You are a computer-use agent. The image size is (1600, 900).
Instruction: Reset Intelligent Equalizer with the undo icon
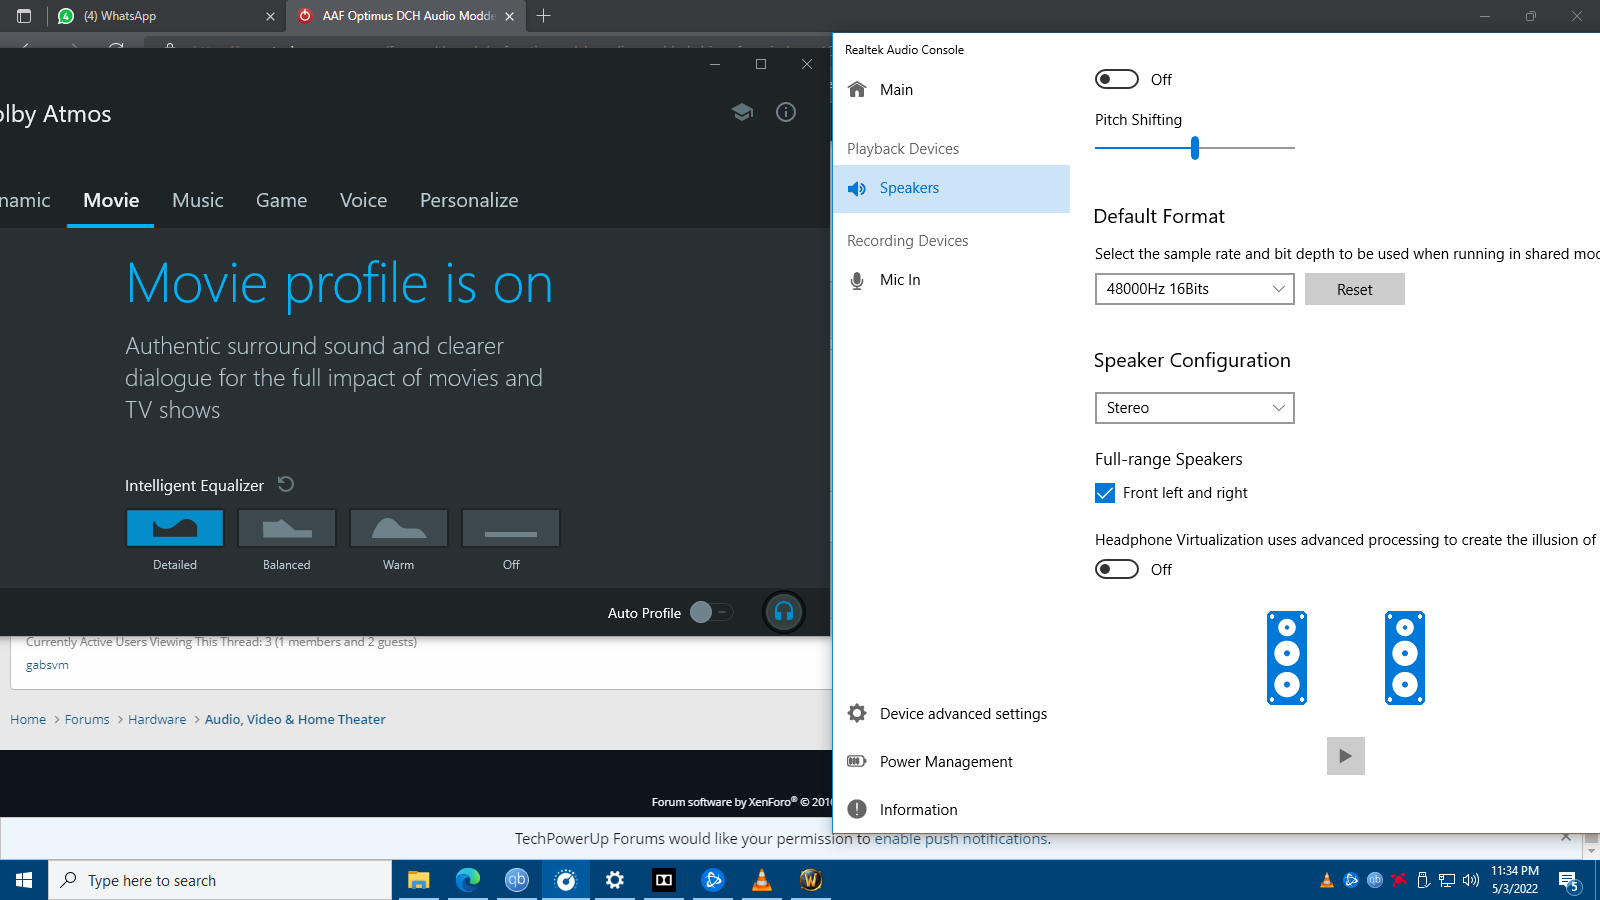[286, 484]
